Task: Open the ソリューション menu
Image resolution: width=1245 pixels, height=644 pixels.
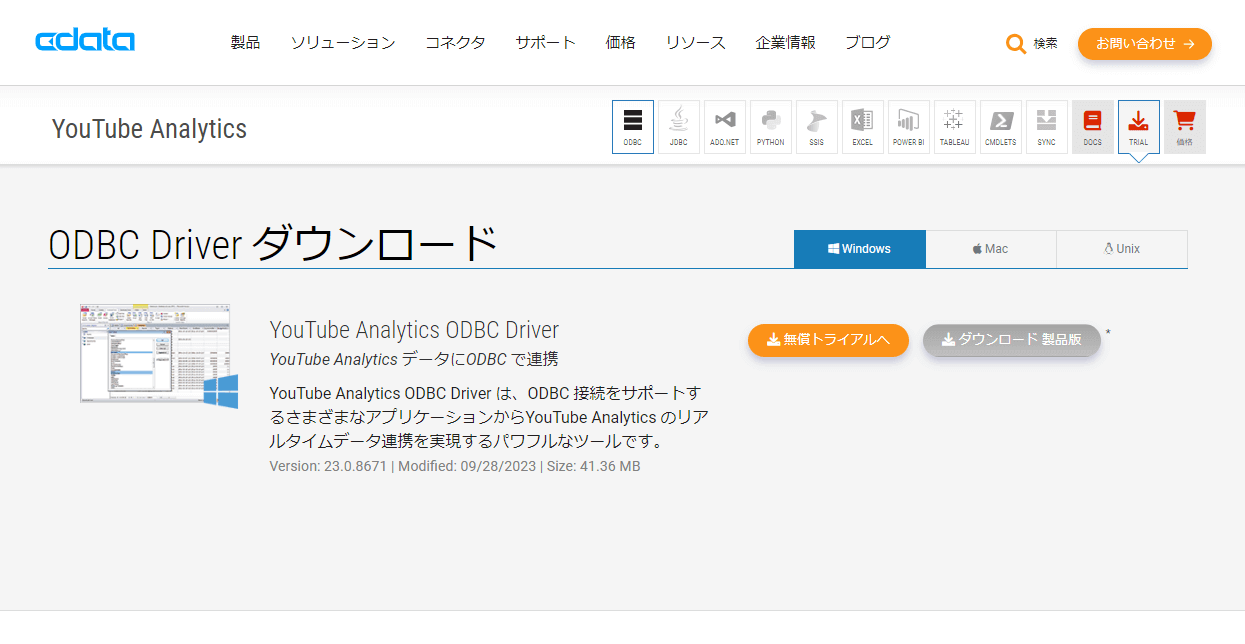Action: [x=343, y=43]
